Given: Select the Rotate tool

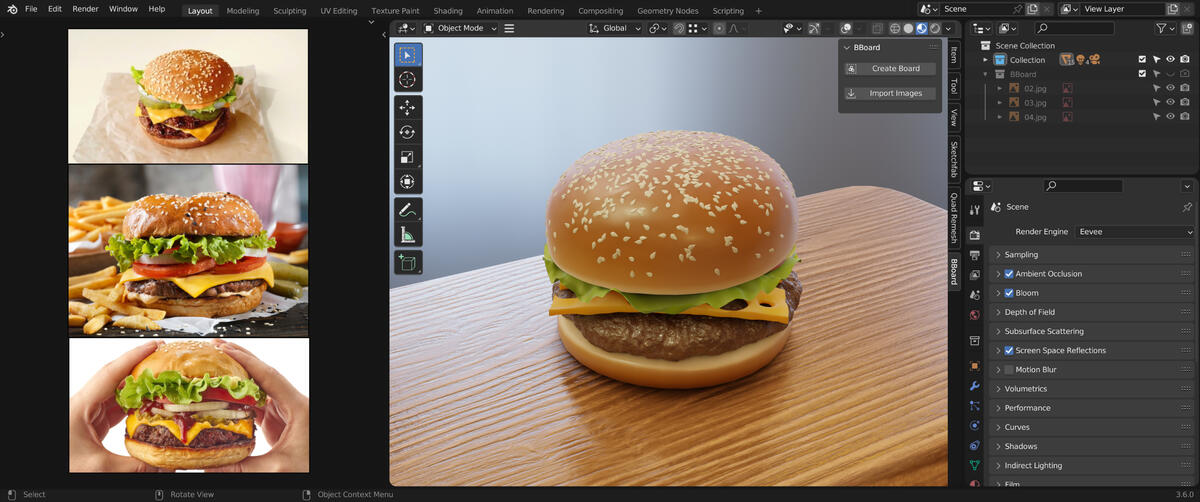Looking at the screenshot, I should coord(407,132).
